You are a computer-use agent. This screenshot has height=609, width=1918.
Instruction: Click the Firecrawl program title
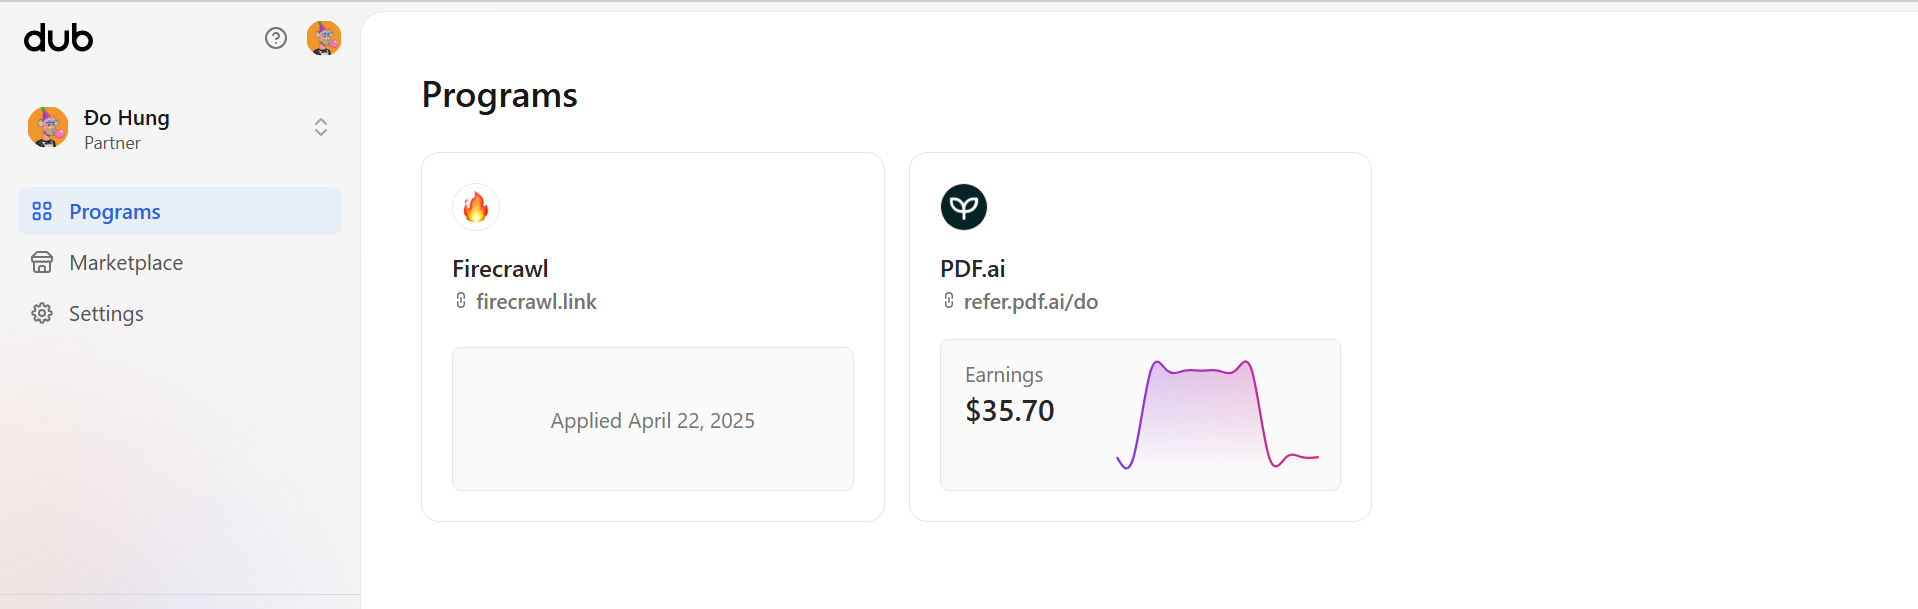500,268
